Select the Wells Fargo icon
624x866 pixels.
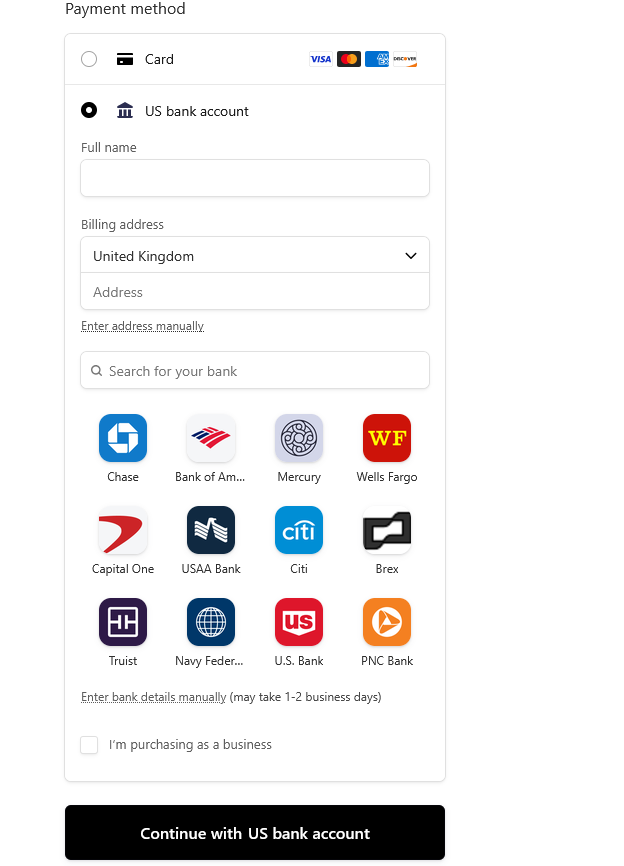click(387, 438)
